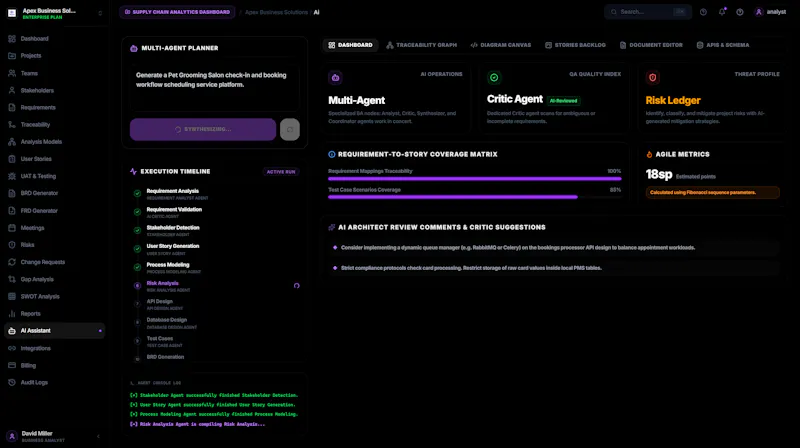Open Risks in the sidebar
This screenshot has height=448, width=800.
tap(54, 245)
